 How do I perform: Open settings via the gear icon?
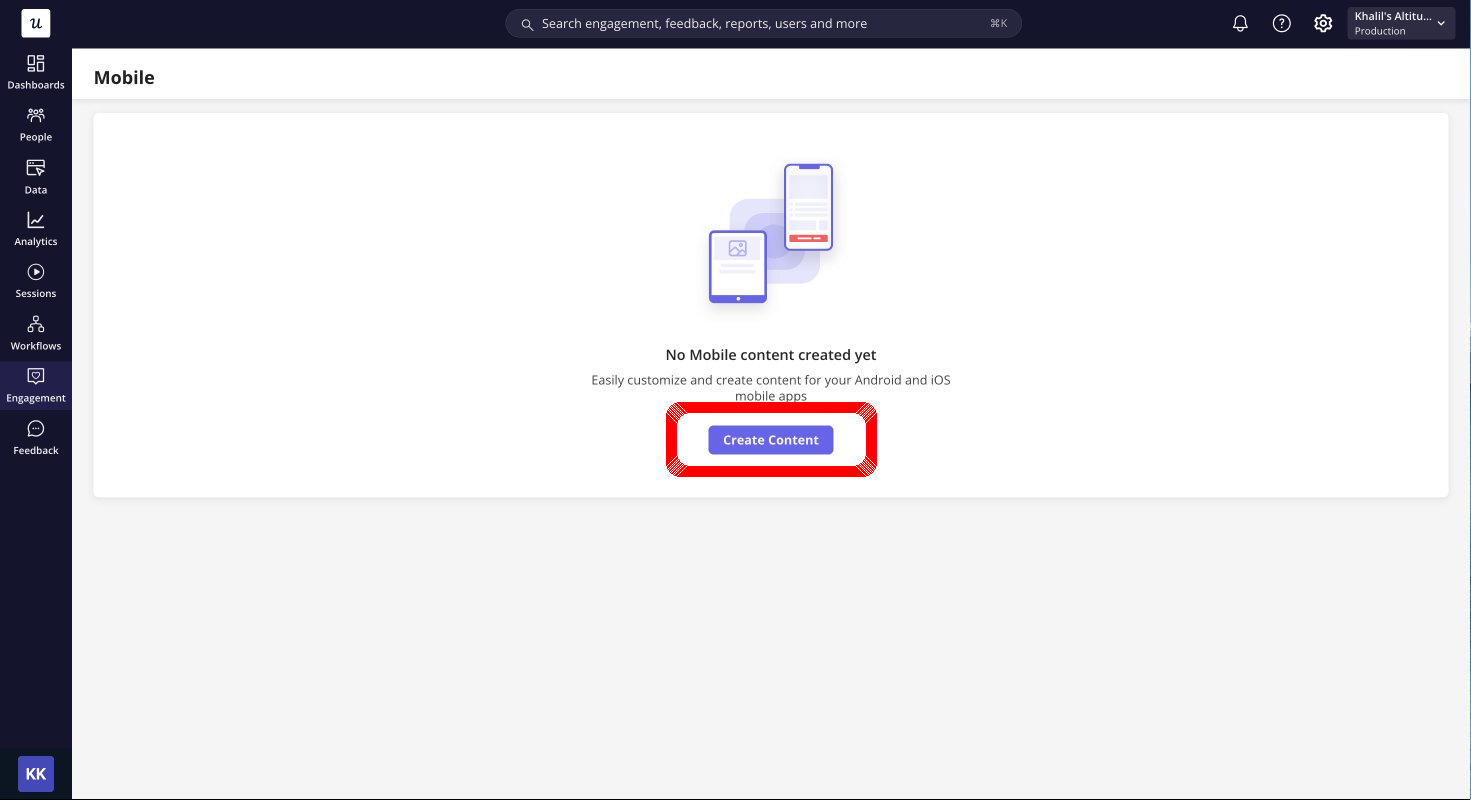click(x=1323, y=23)
